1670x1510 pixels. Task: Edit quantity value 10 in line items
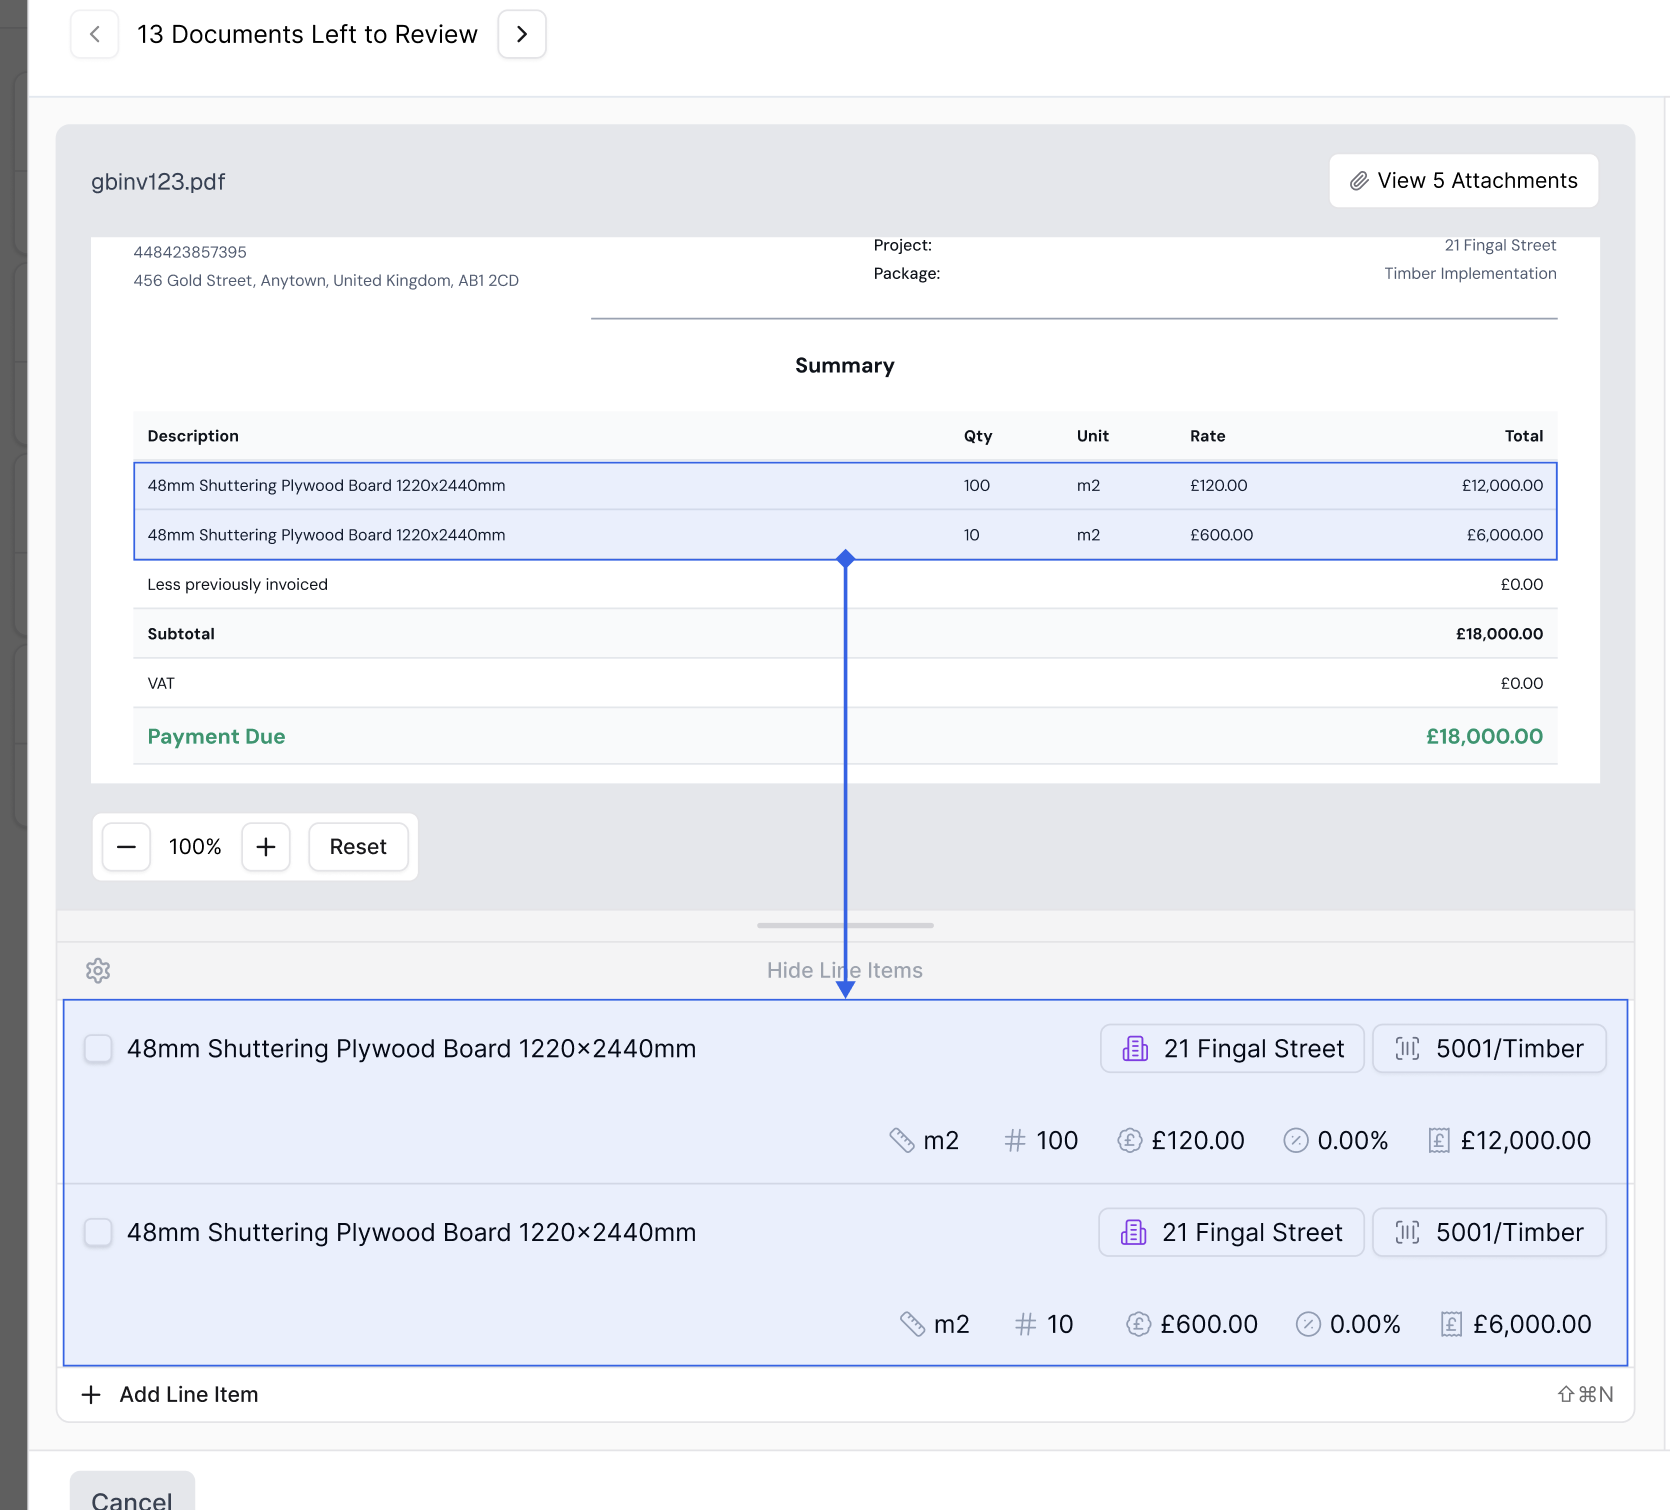pos(1060,1325)
